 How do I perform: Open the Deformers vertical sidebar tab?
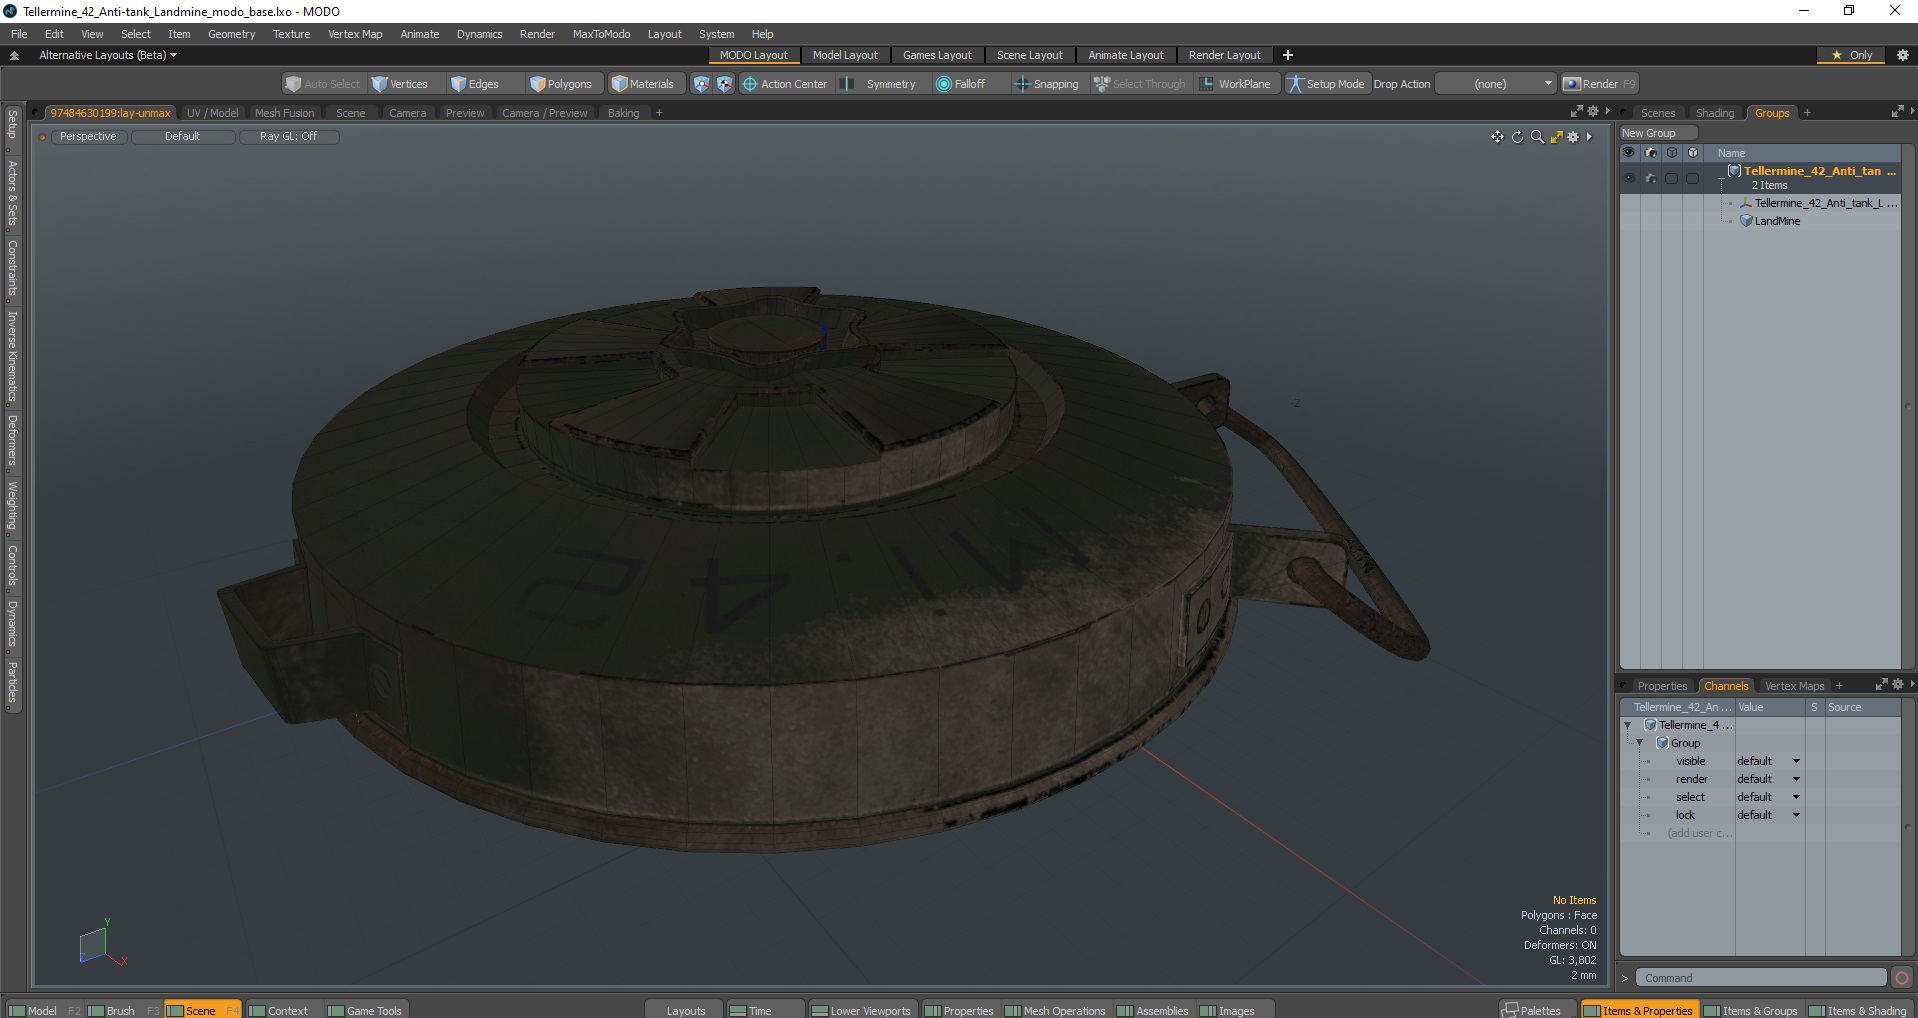coord(12,440)
